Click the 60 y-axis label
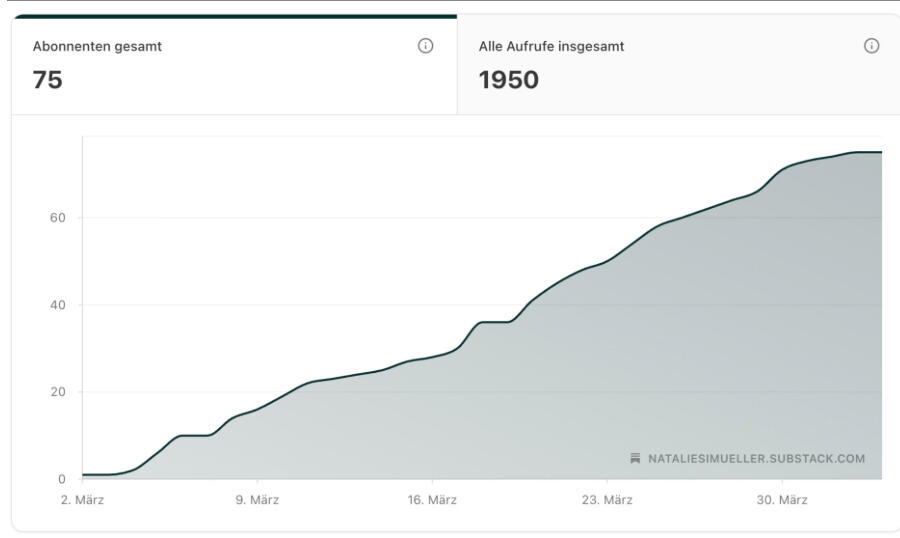900x538 pixels. (57, 218)
